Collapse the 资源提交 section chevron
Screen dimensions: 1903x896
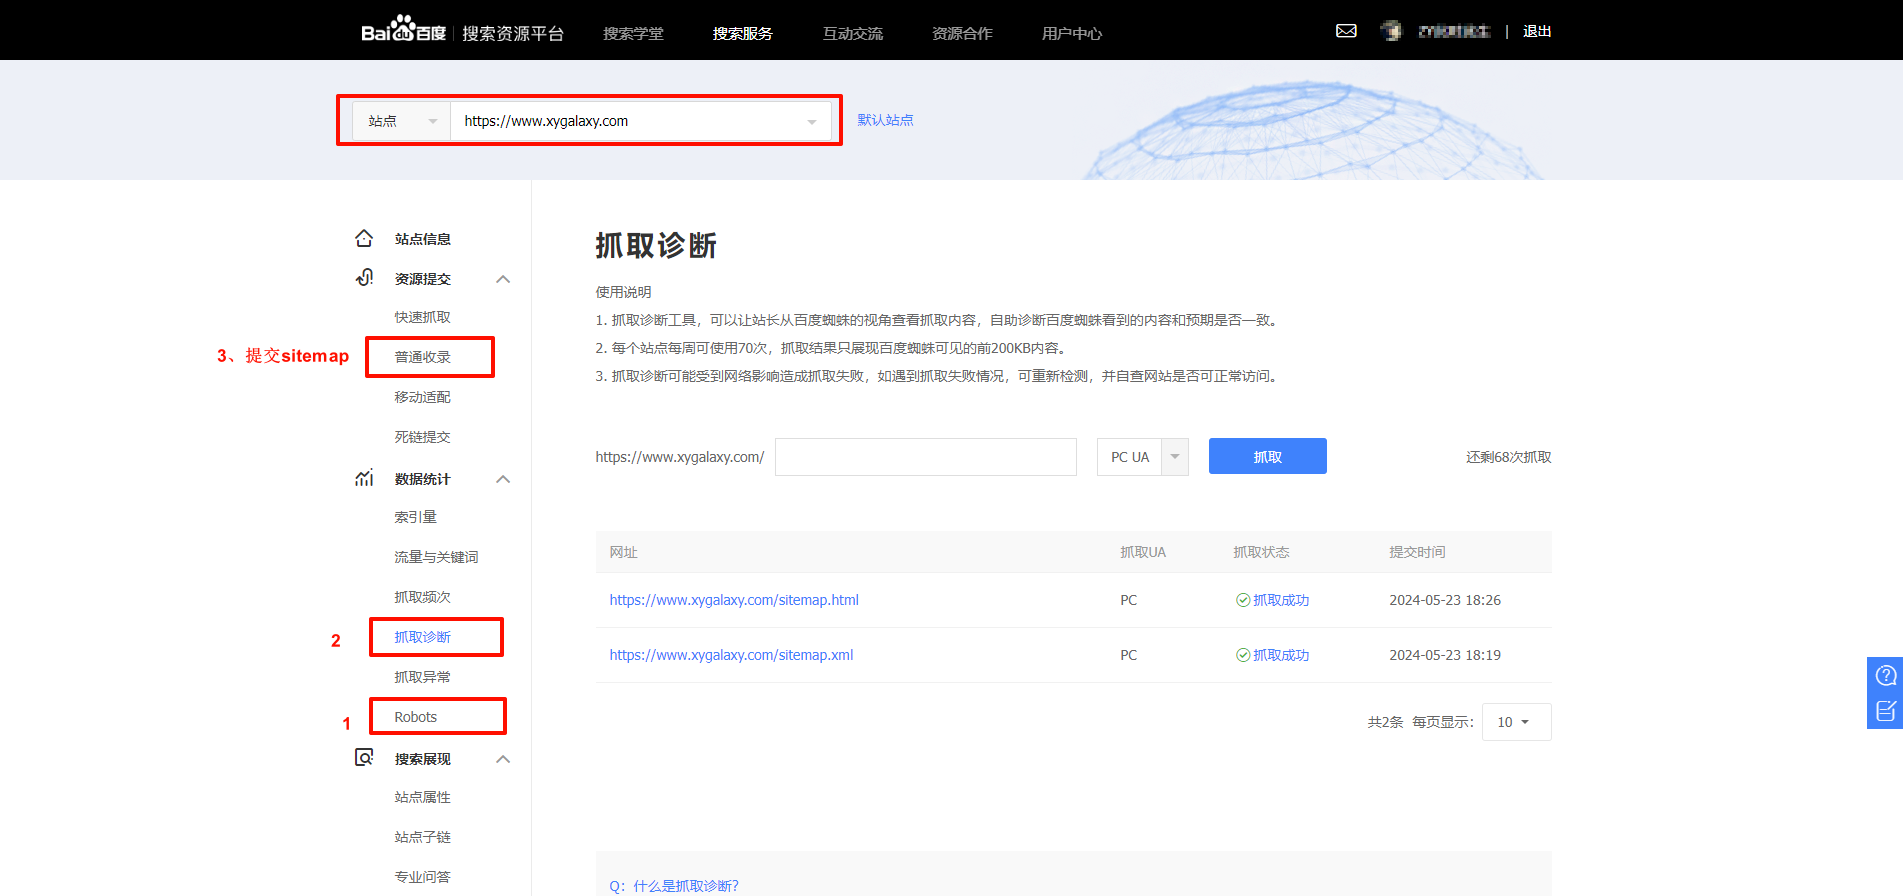click(503, 279)
